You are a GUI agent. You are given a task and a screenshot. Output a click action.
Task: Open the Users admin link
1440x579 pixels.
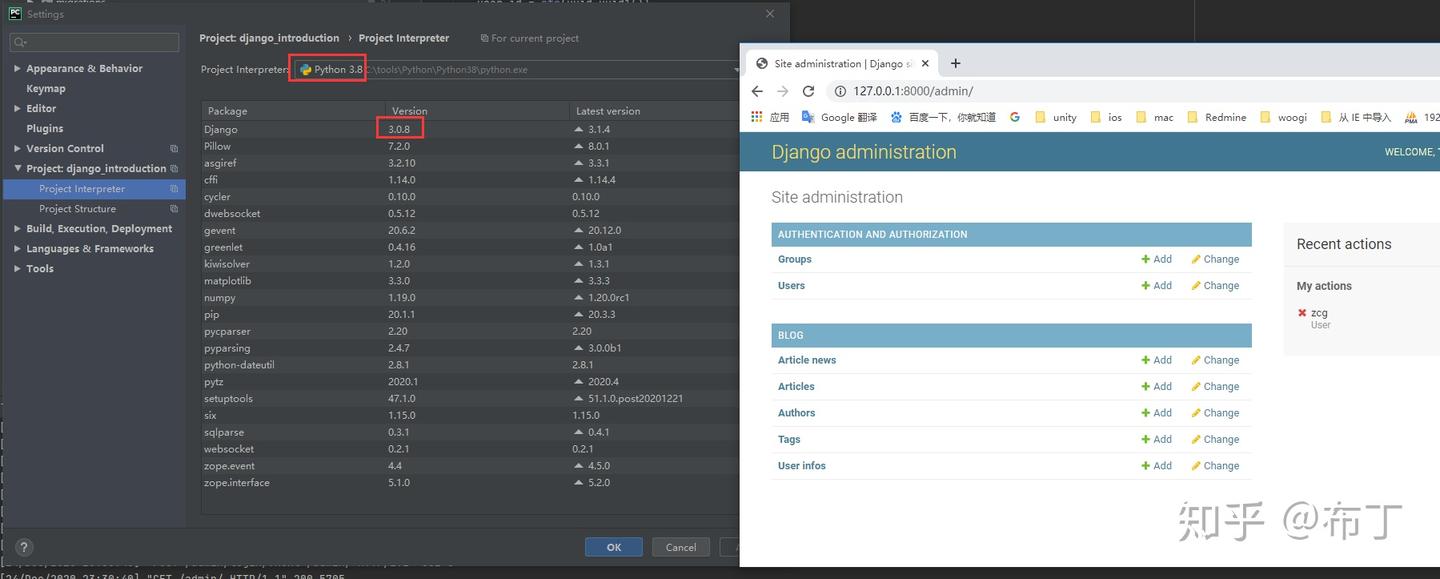coord(791,285)
